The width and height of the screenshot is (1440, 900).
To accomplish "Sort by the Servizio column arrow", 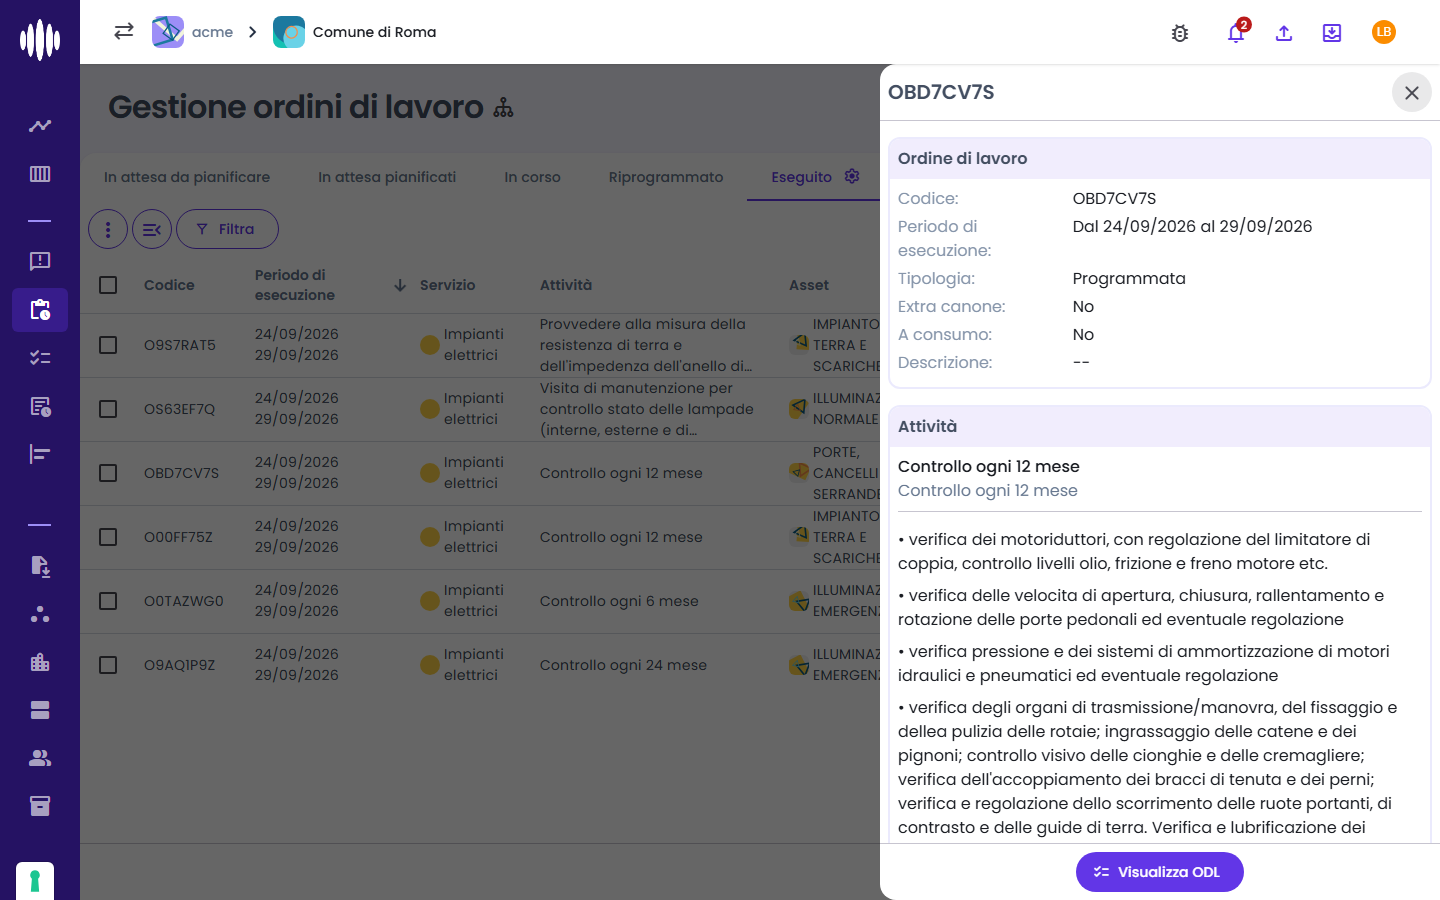I will pos(400,285).
